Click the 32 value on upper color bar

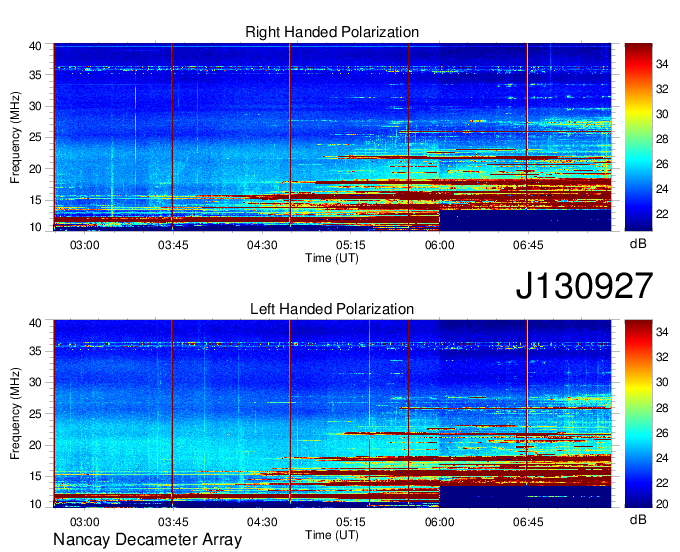(x=662, y=89)
